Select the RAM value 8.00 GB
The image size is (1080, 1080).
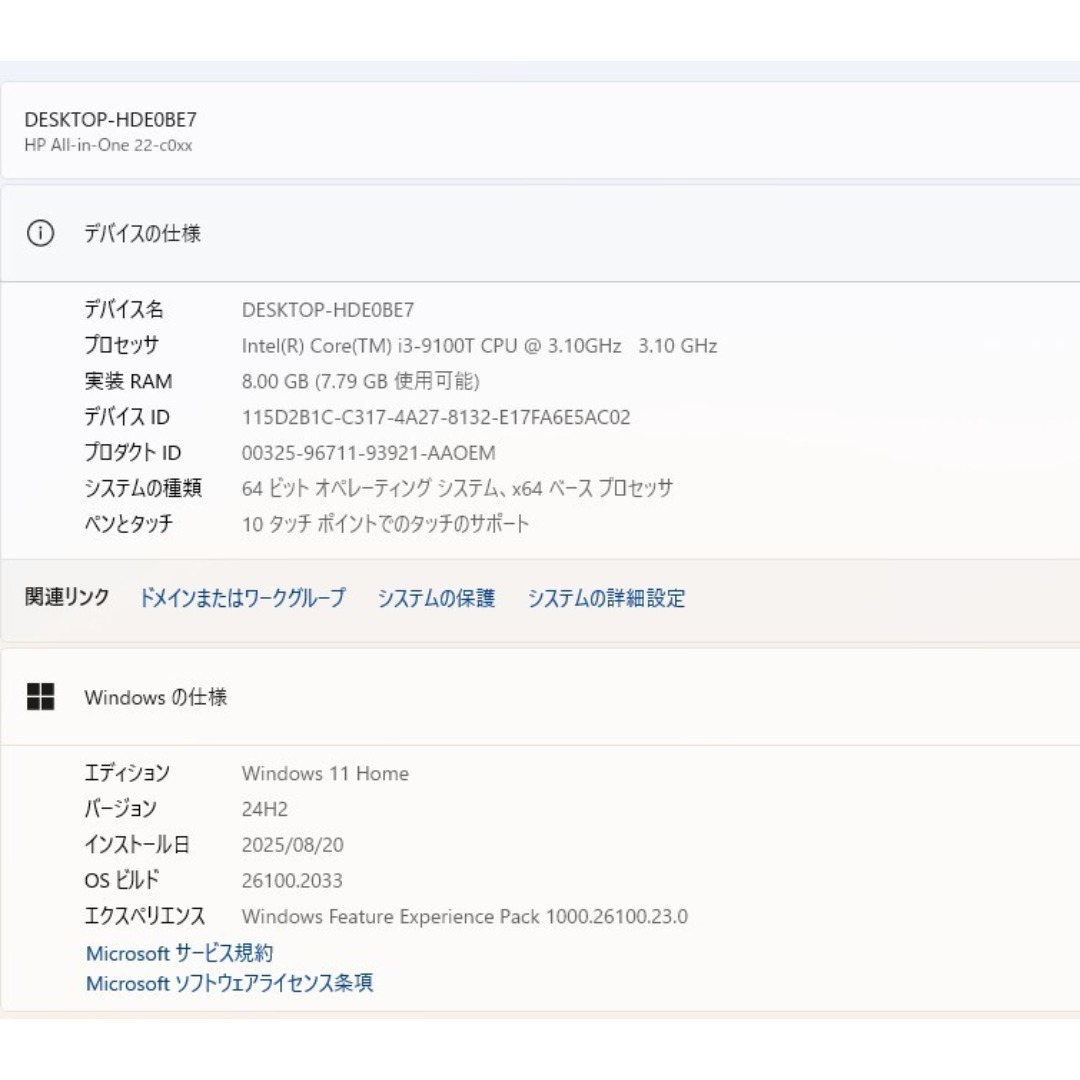tap(360, 382)
